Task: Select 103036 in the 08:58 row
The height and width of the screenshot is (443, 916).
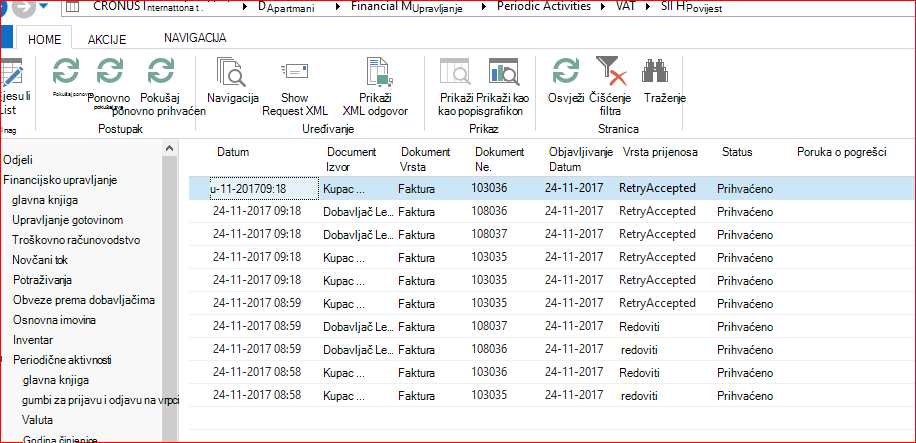Action: point(489,372)
